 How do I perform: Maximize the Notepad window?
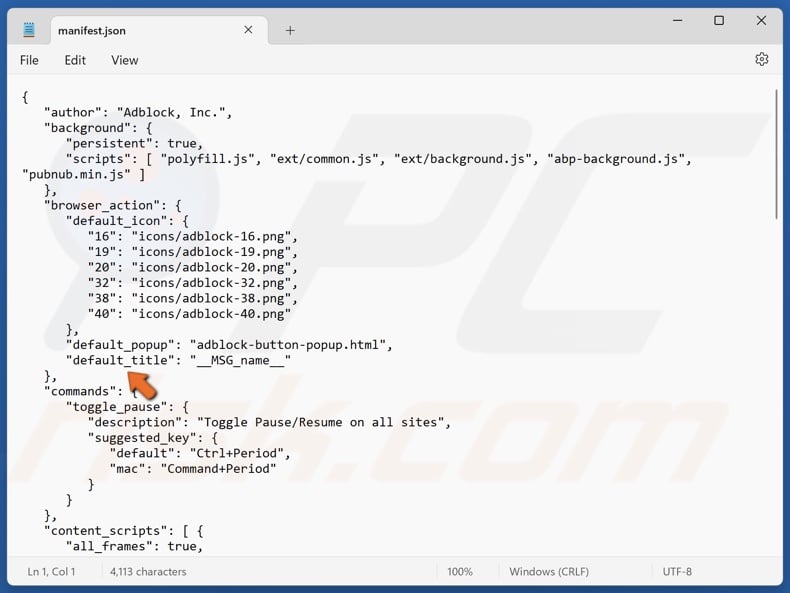[719, 21]
